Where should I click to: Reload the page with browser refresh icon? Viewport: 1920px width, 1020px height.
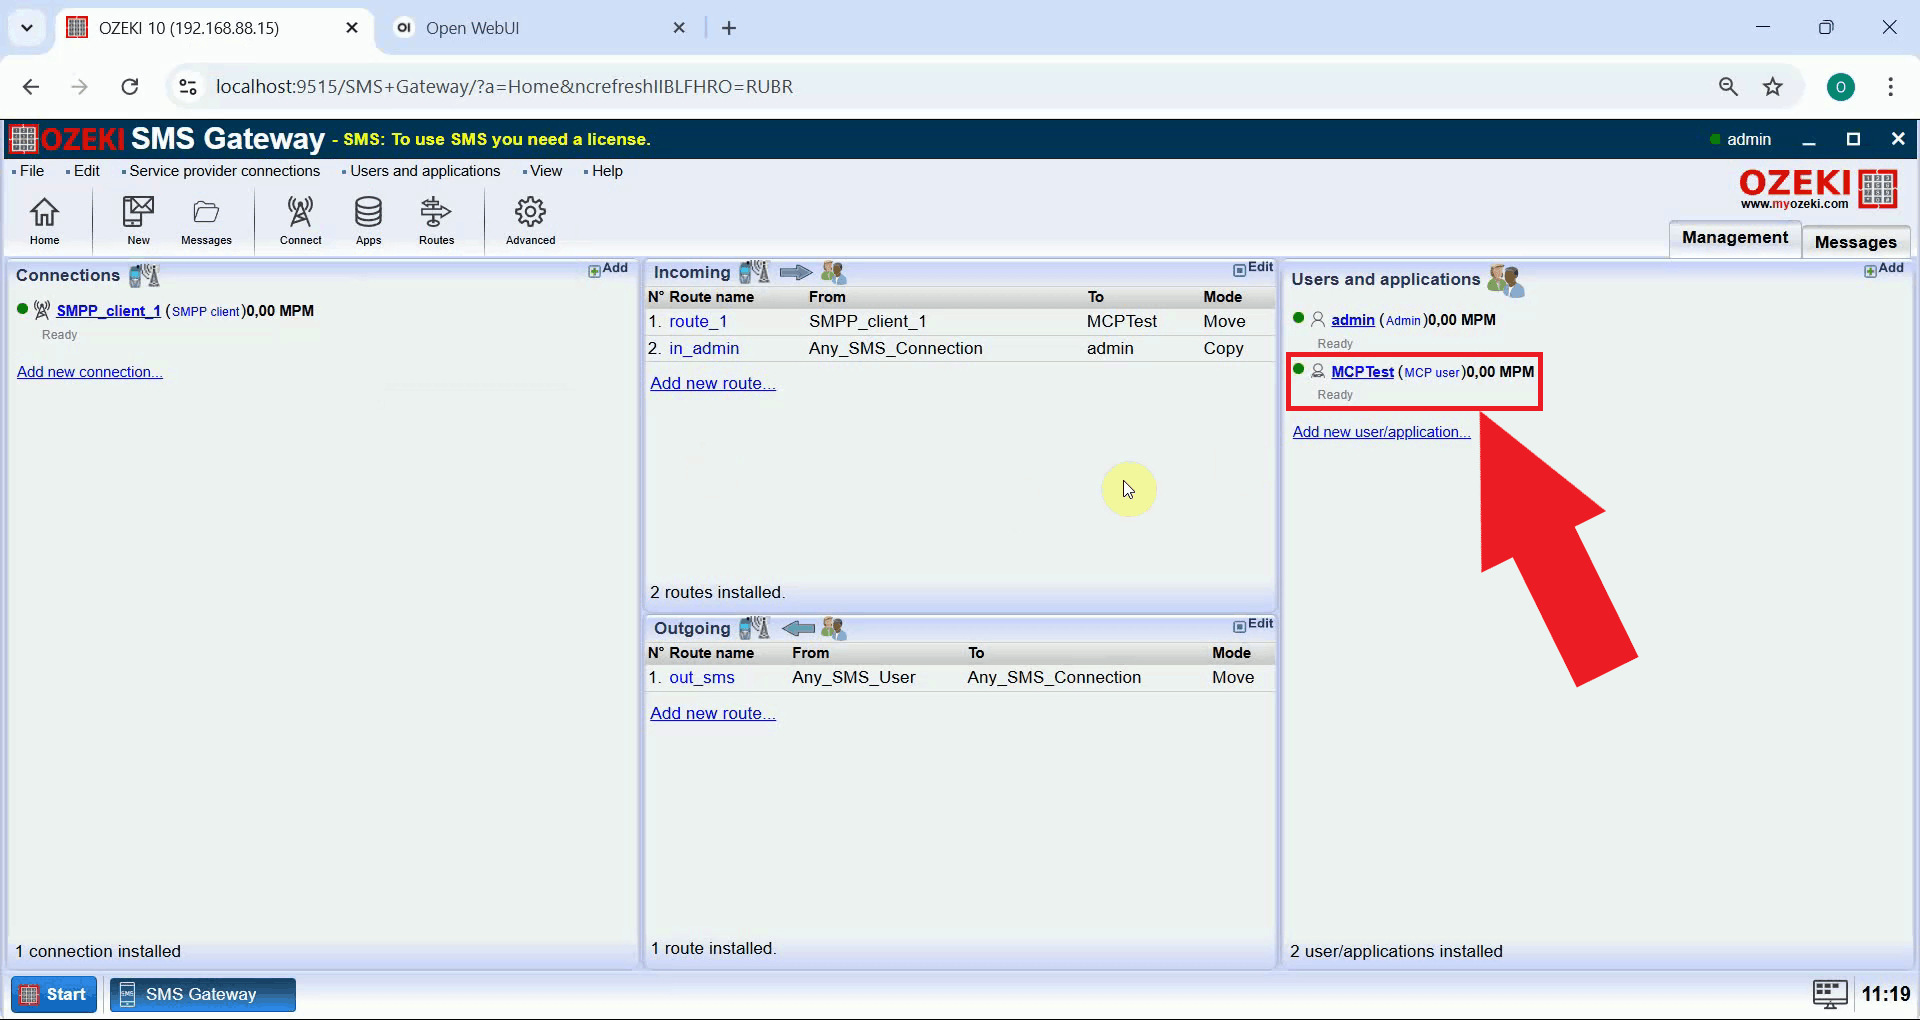(130, 86)
